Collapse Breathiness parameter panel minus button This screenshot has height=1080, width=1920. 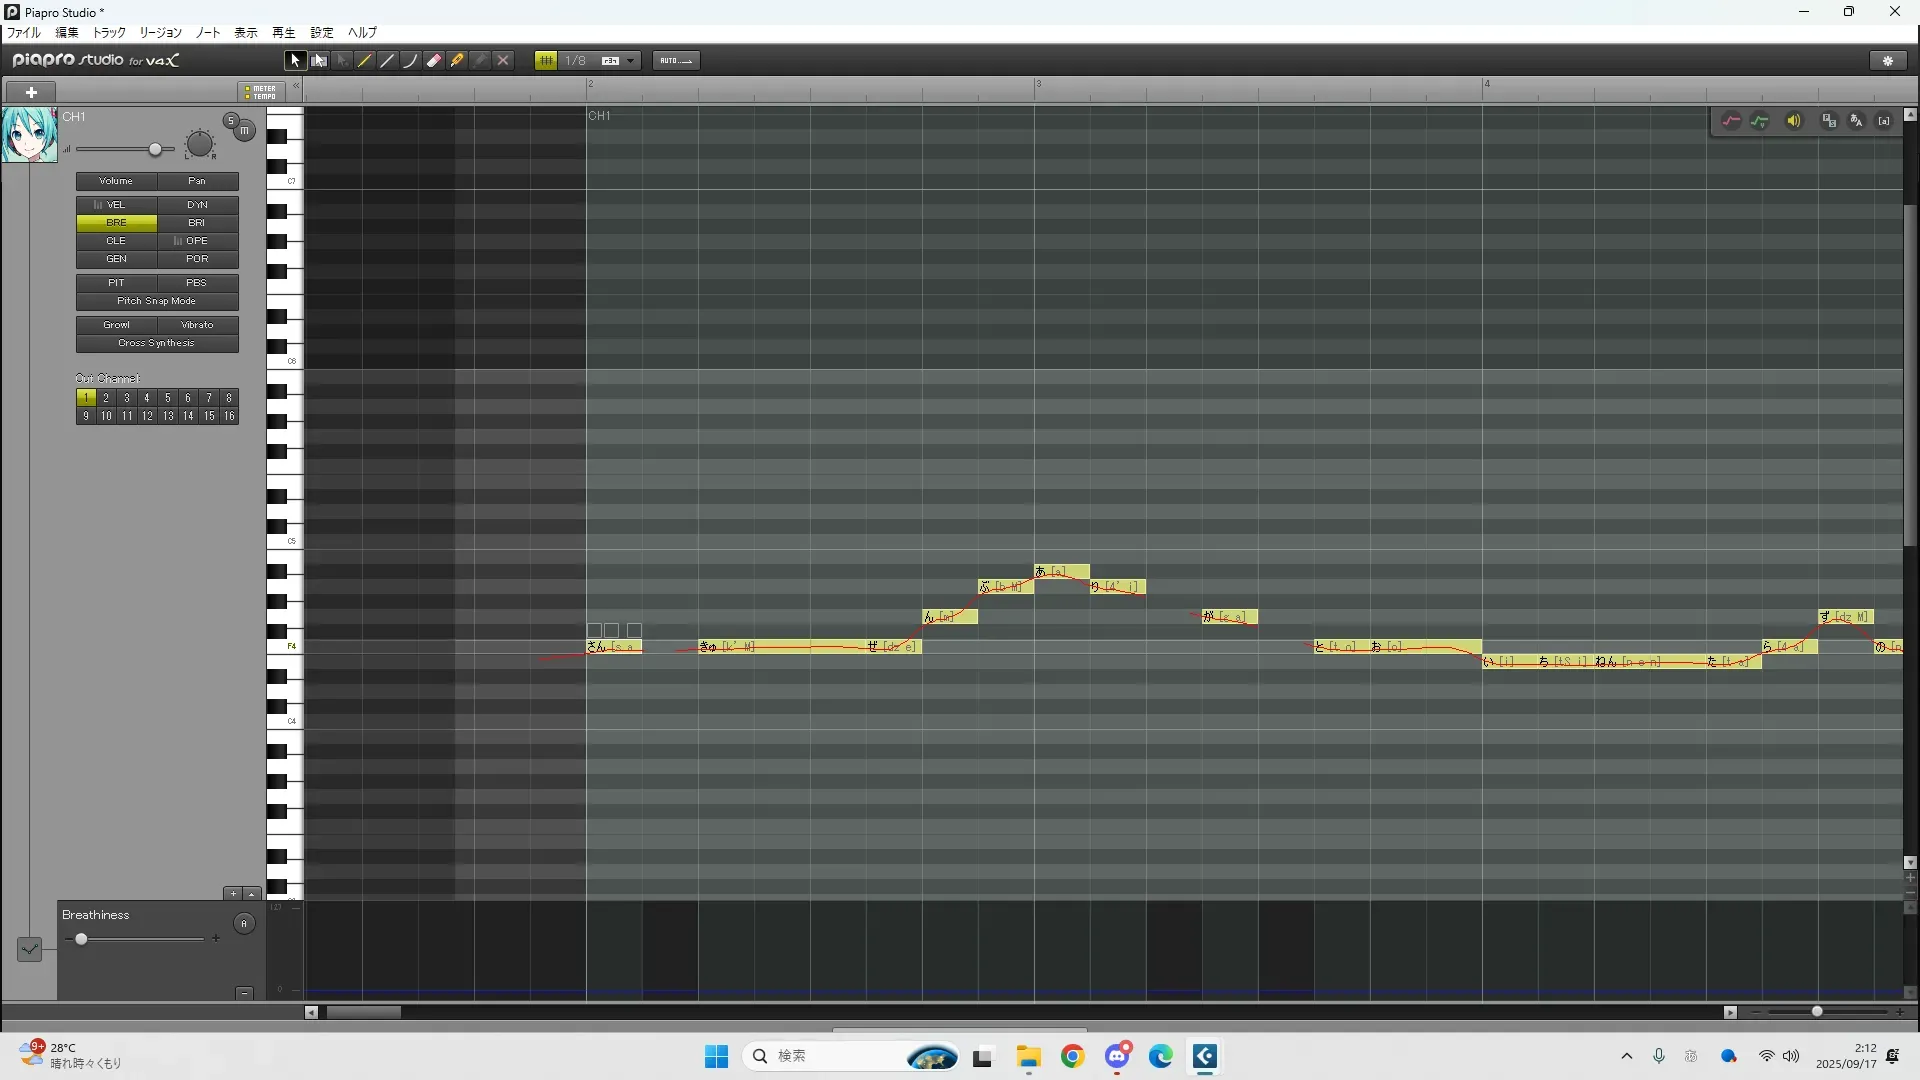coord(244,993)
